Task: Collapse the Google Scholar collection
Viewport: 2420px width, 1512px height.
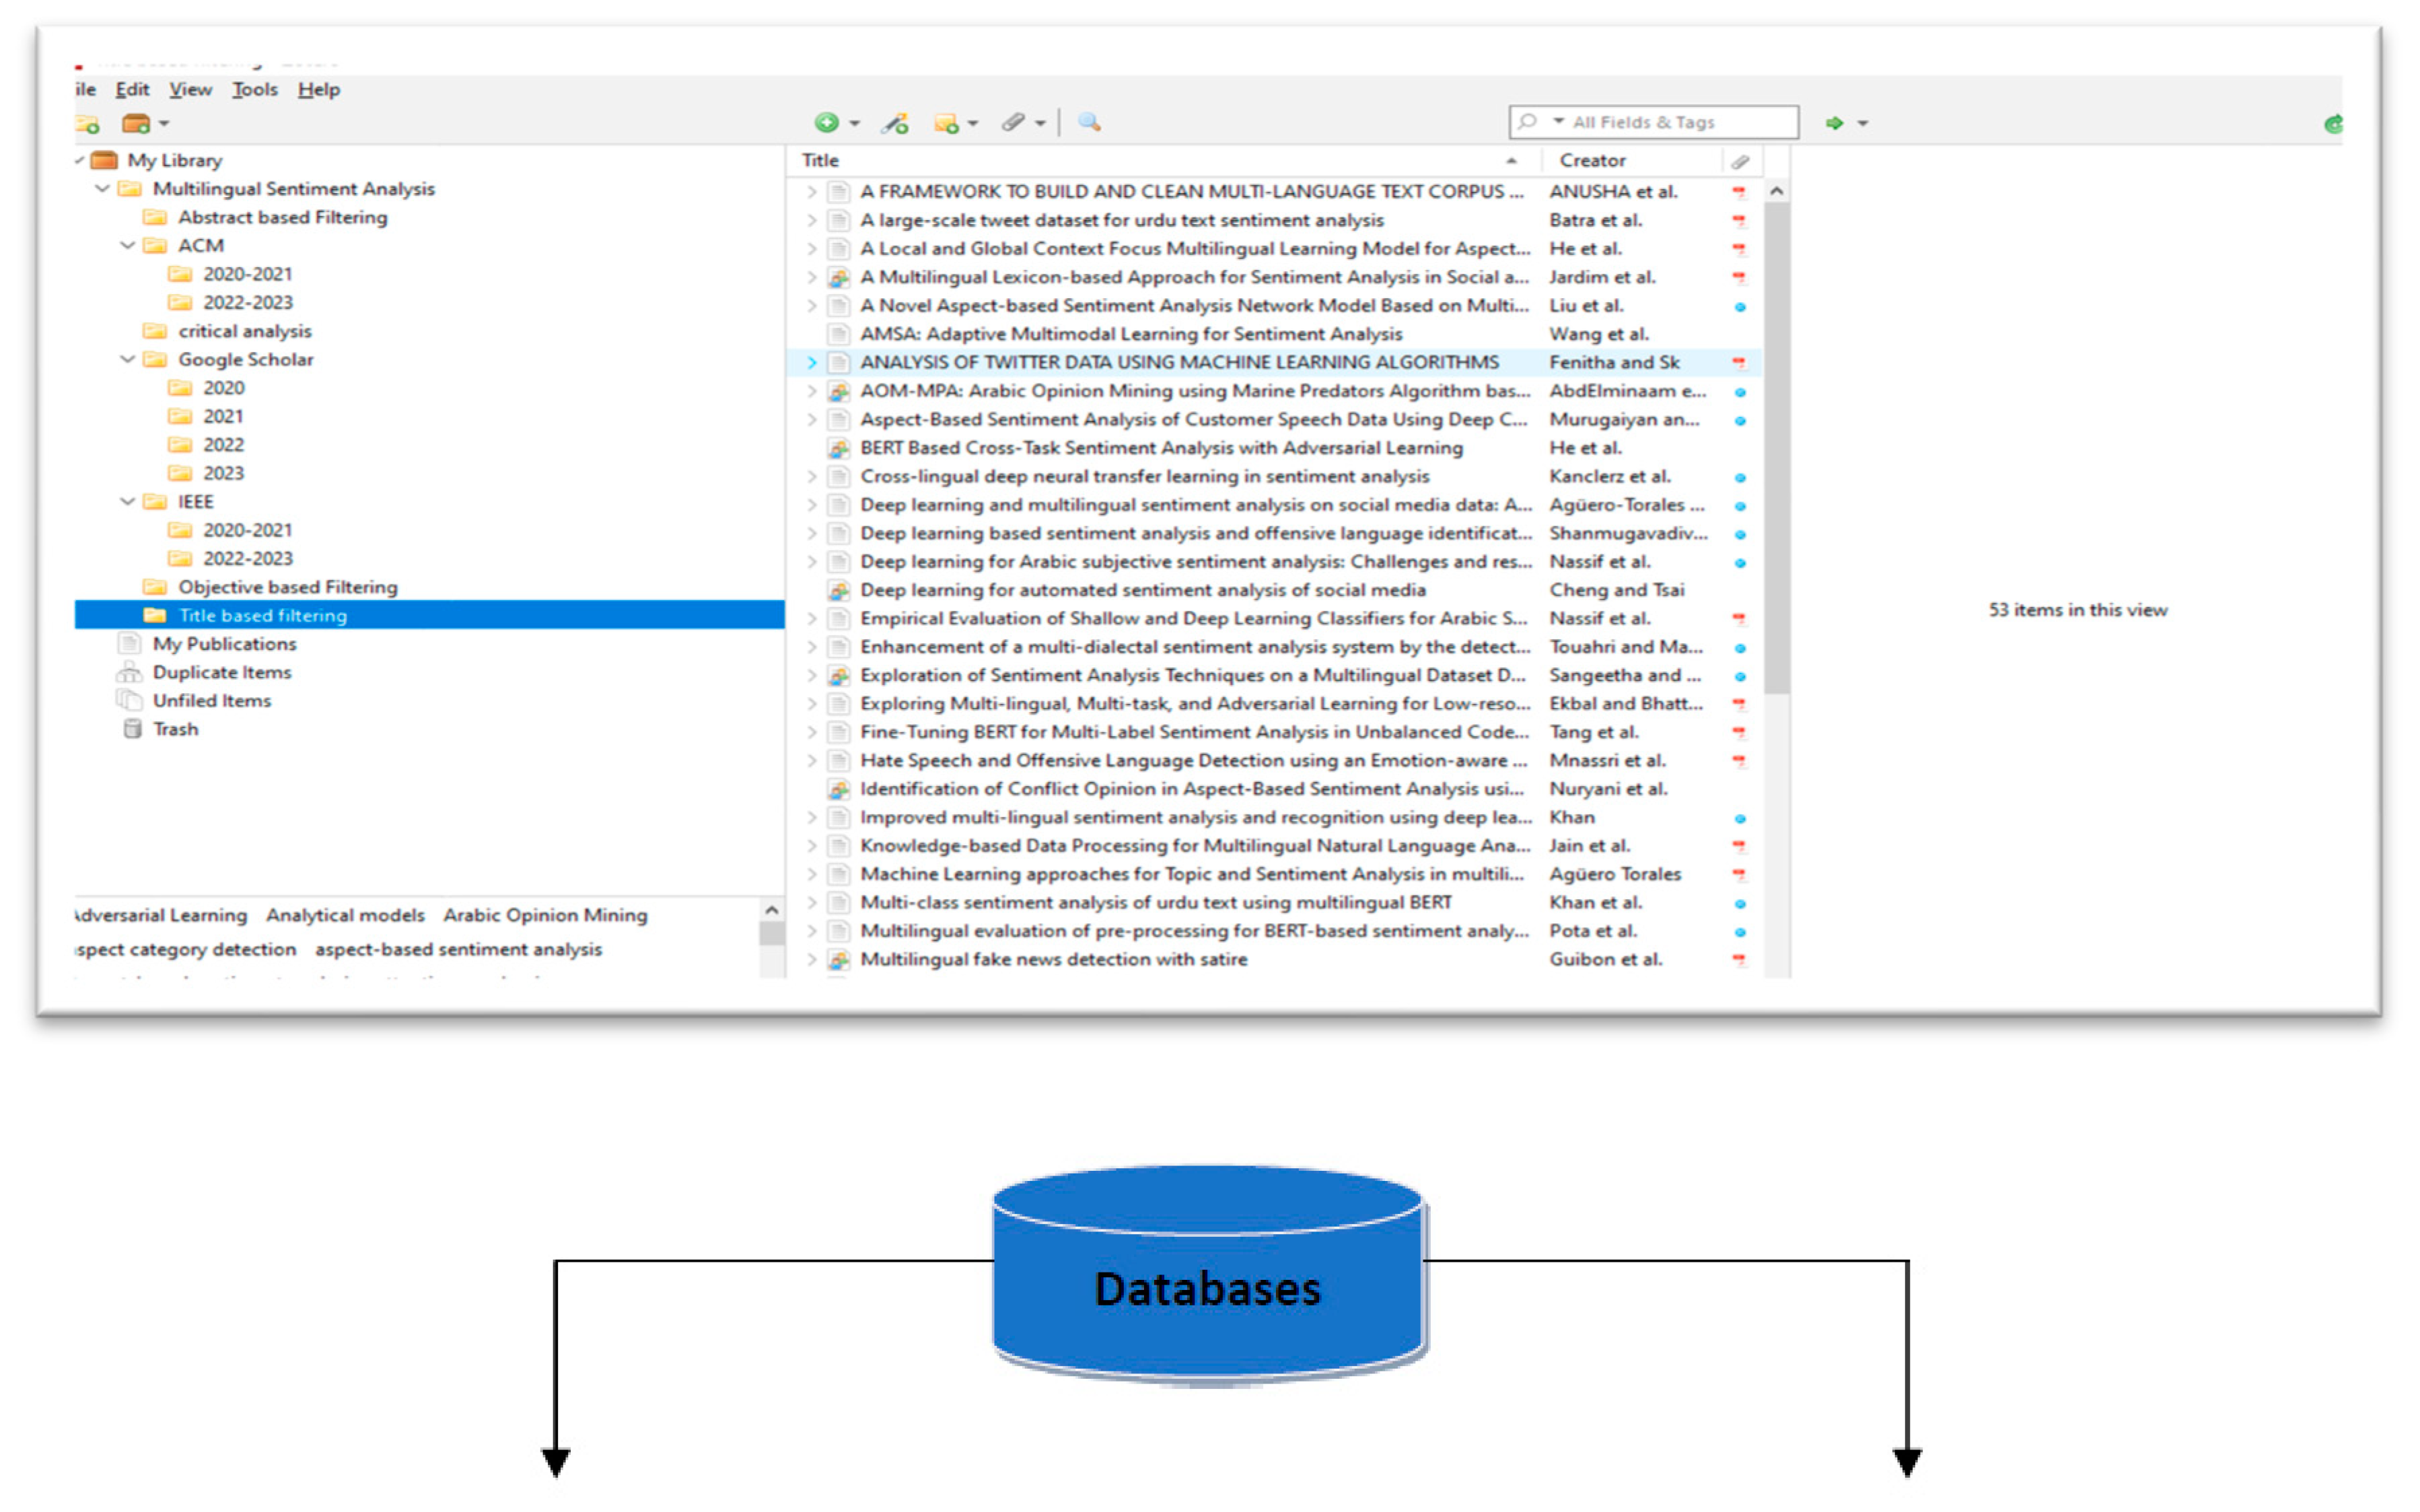Action: tap(127, 359)
